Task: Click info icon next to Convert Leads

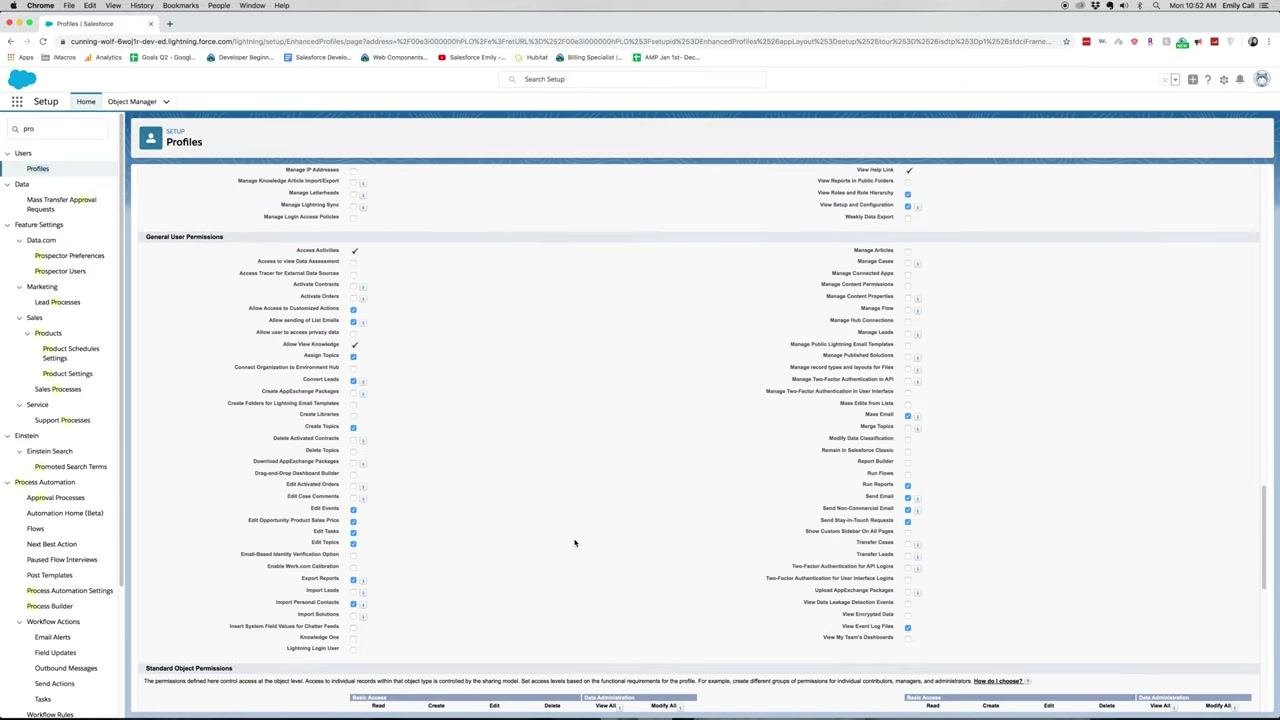Action: point(363,382)
